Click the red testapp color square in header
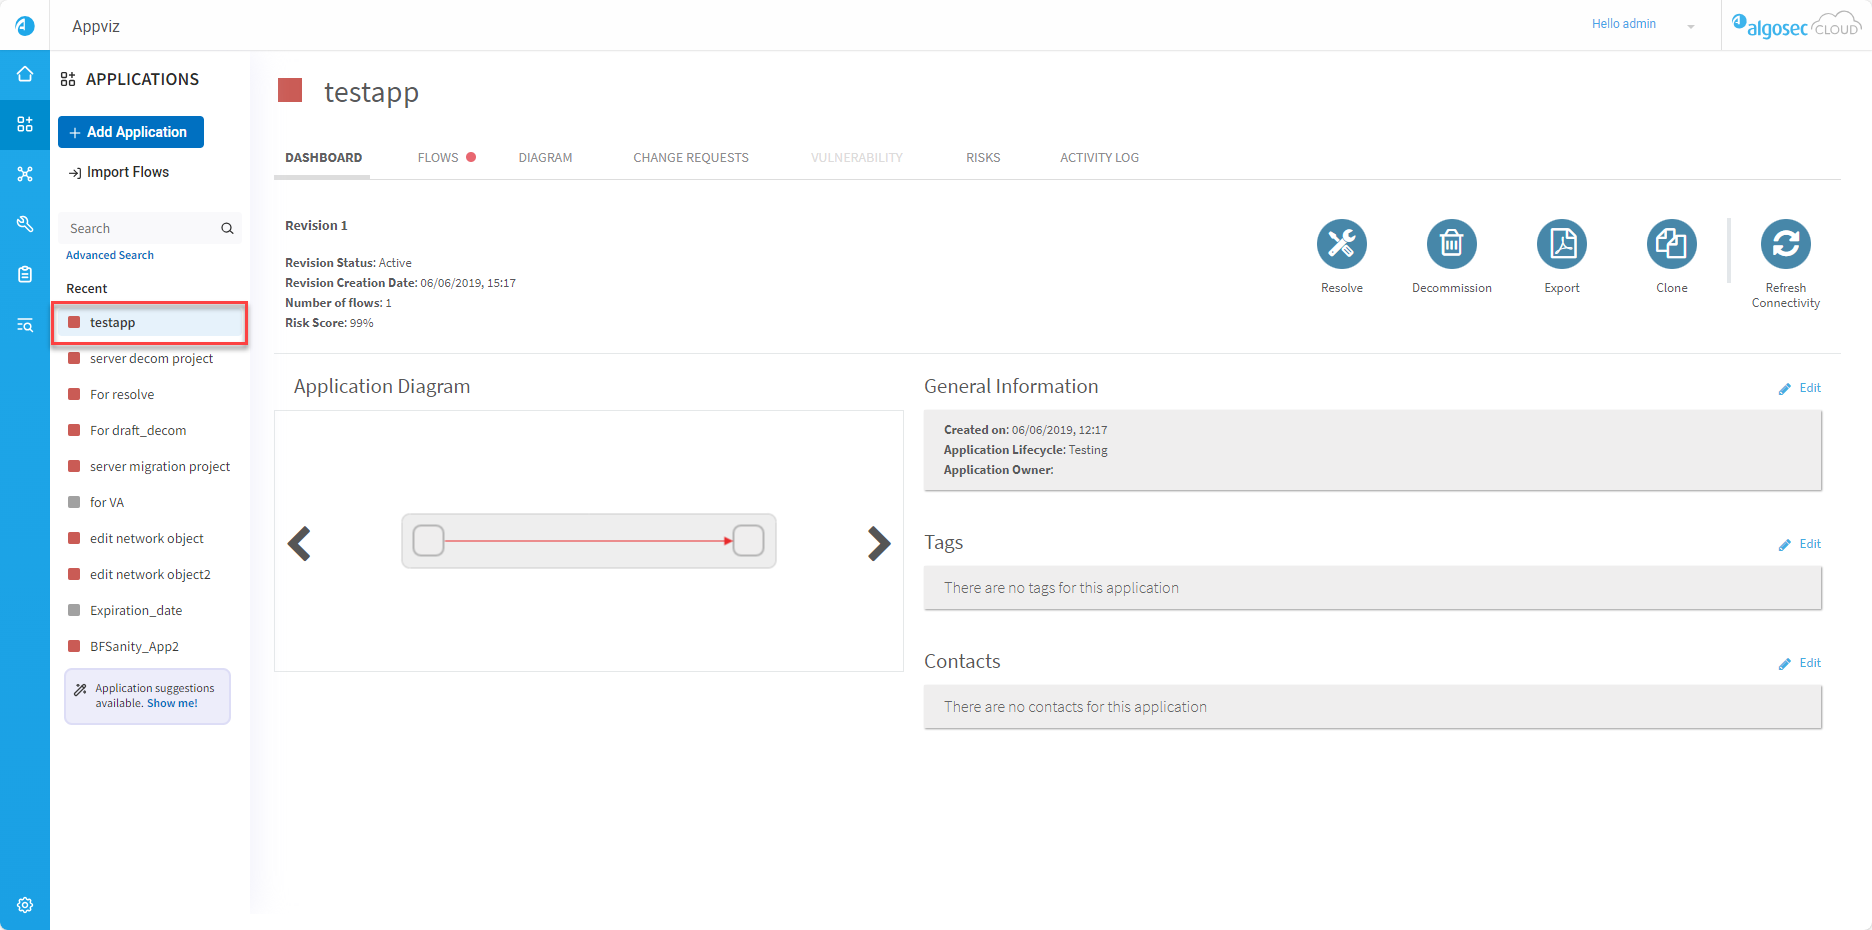Image resolution: width=1872 pixels, height=930 pixels. coord(290,91)
